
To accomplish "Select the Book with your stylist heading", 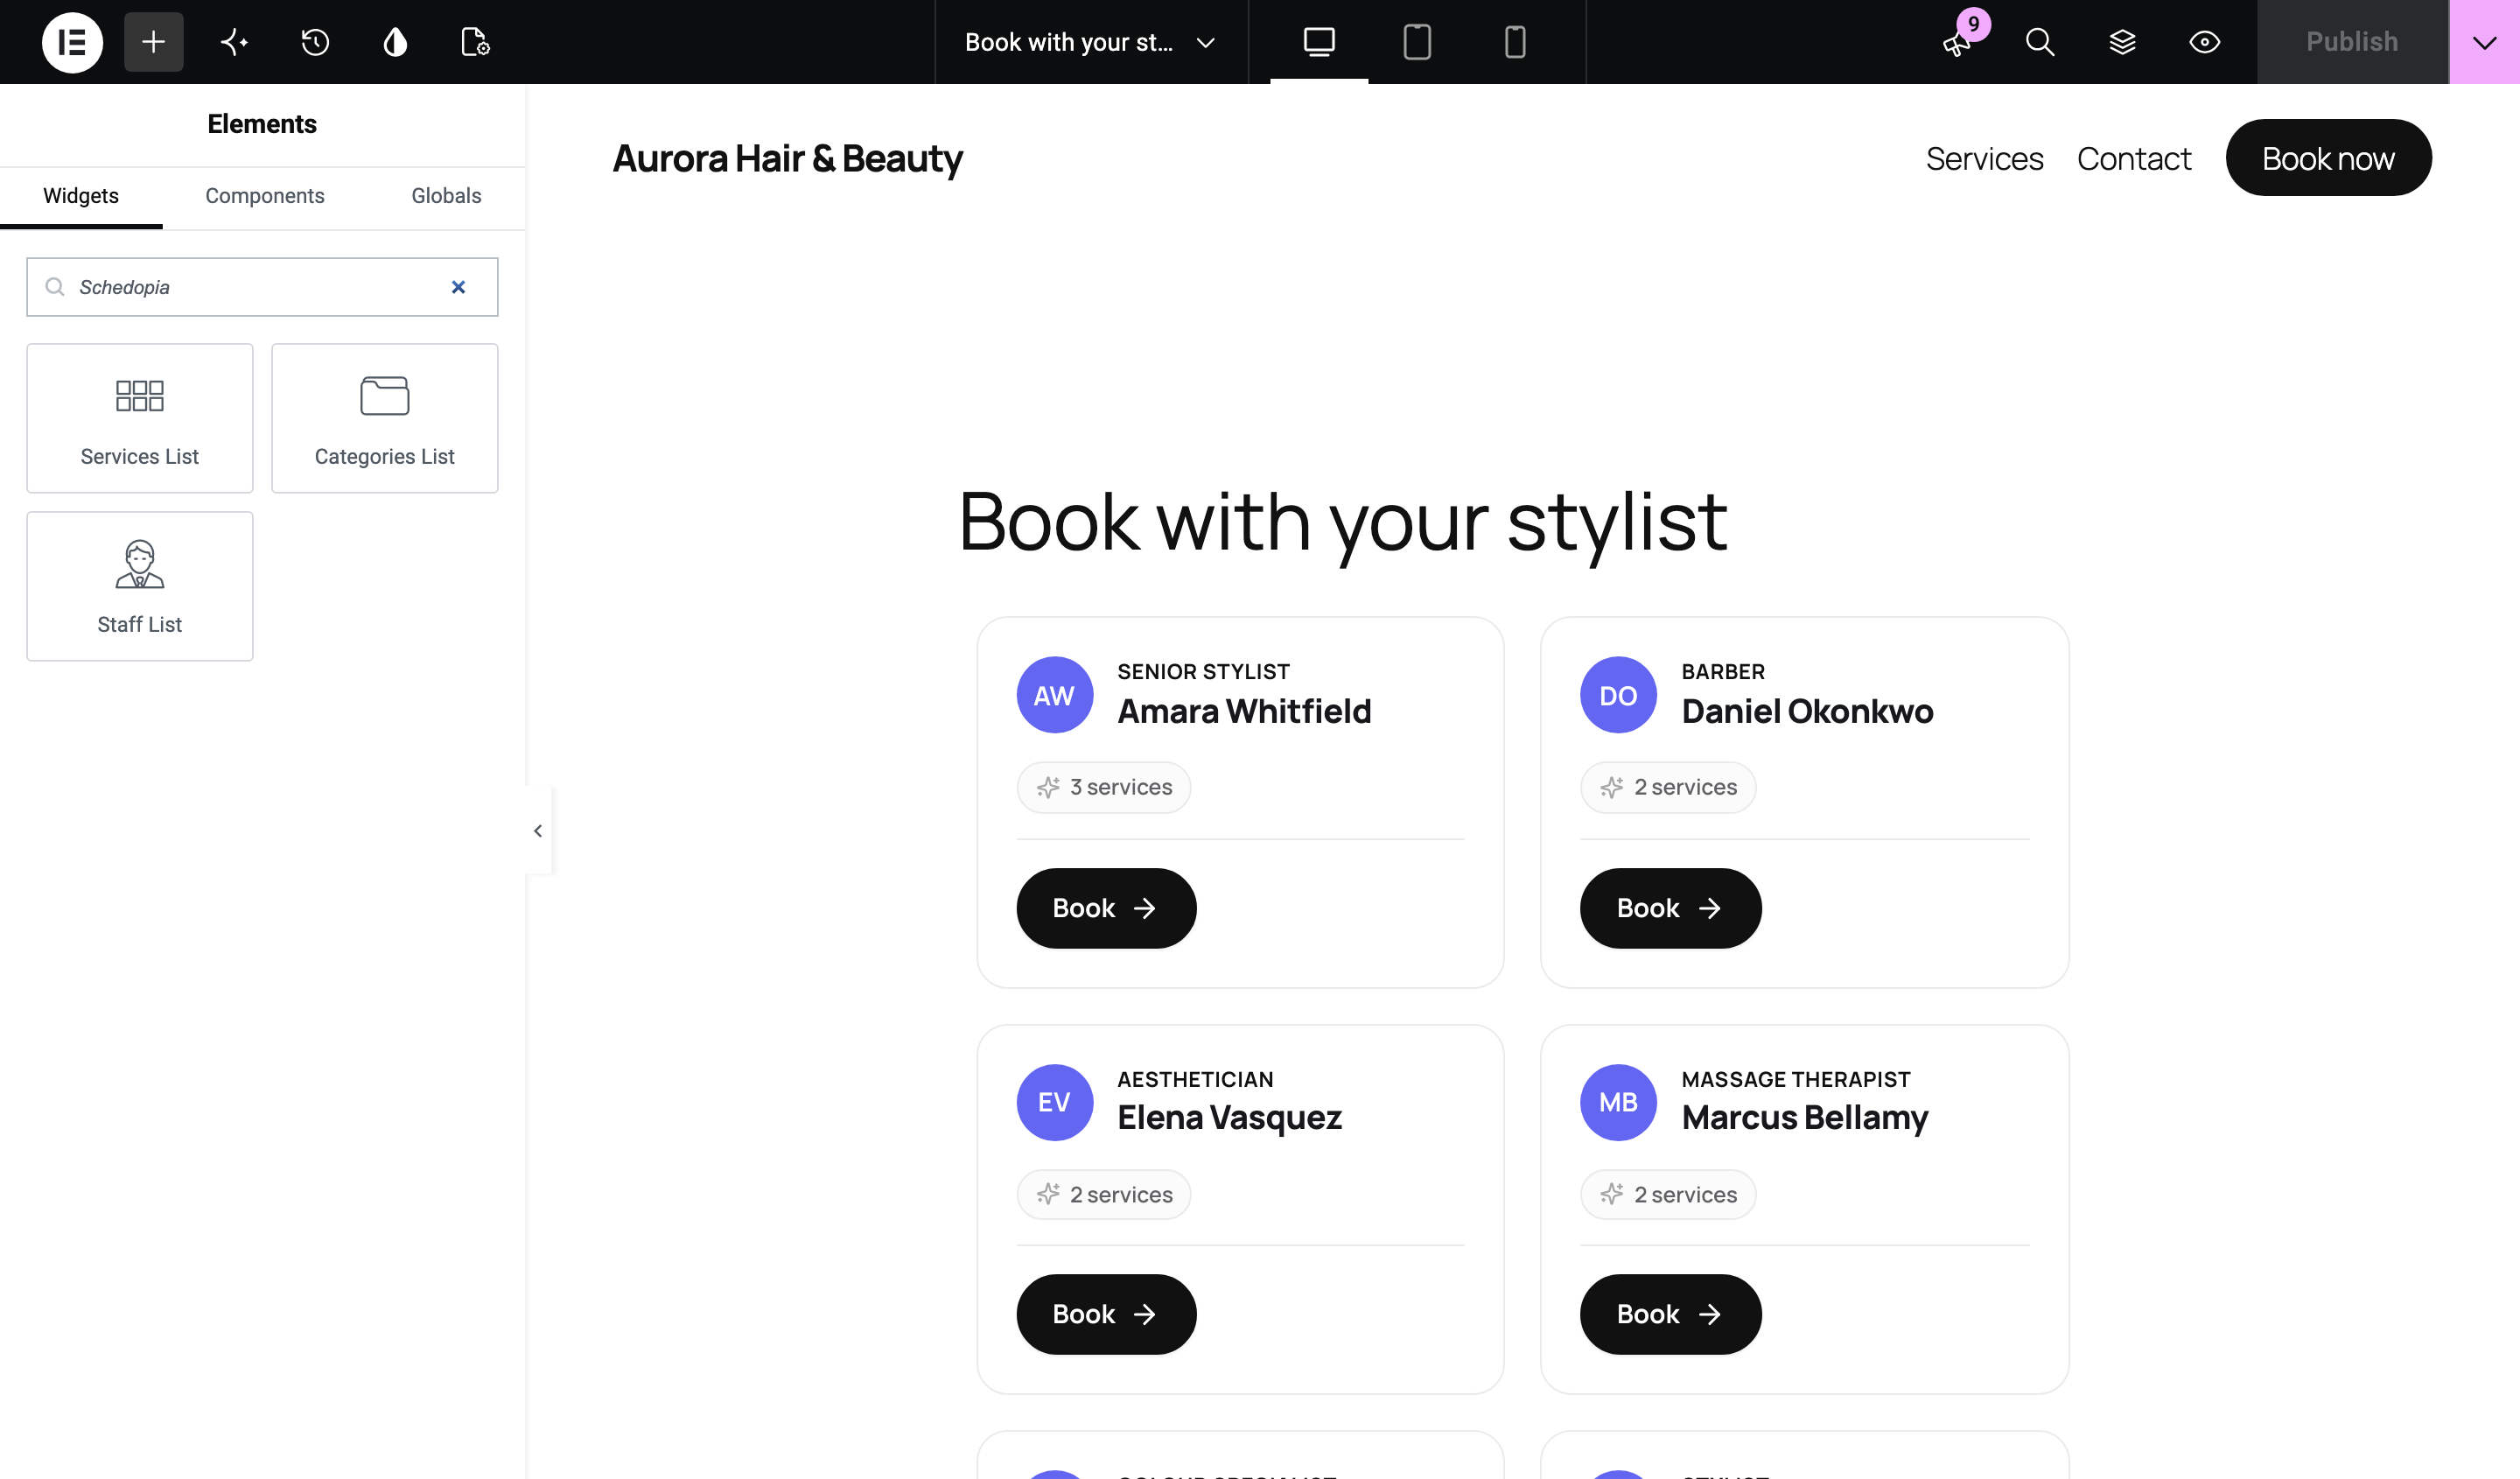I will pyautogui.click(x=1343, y=523).
